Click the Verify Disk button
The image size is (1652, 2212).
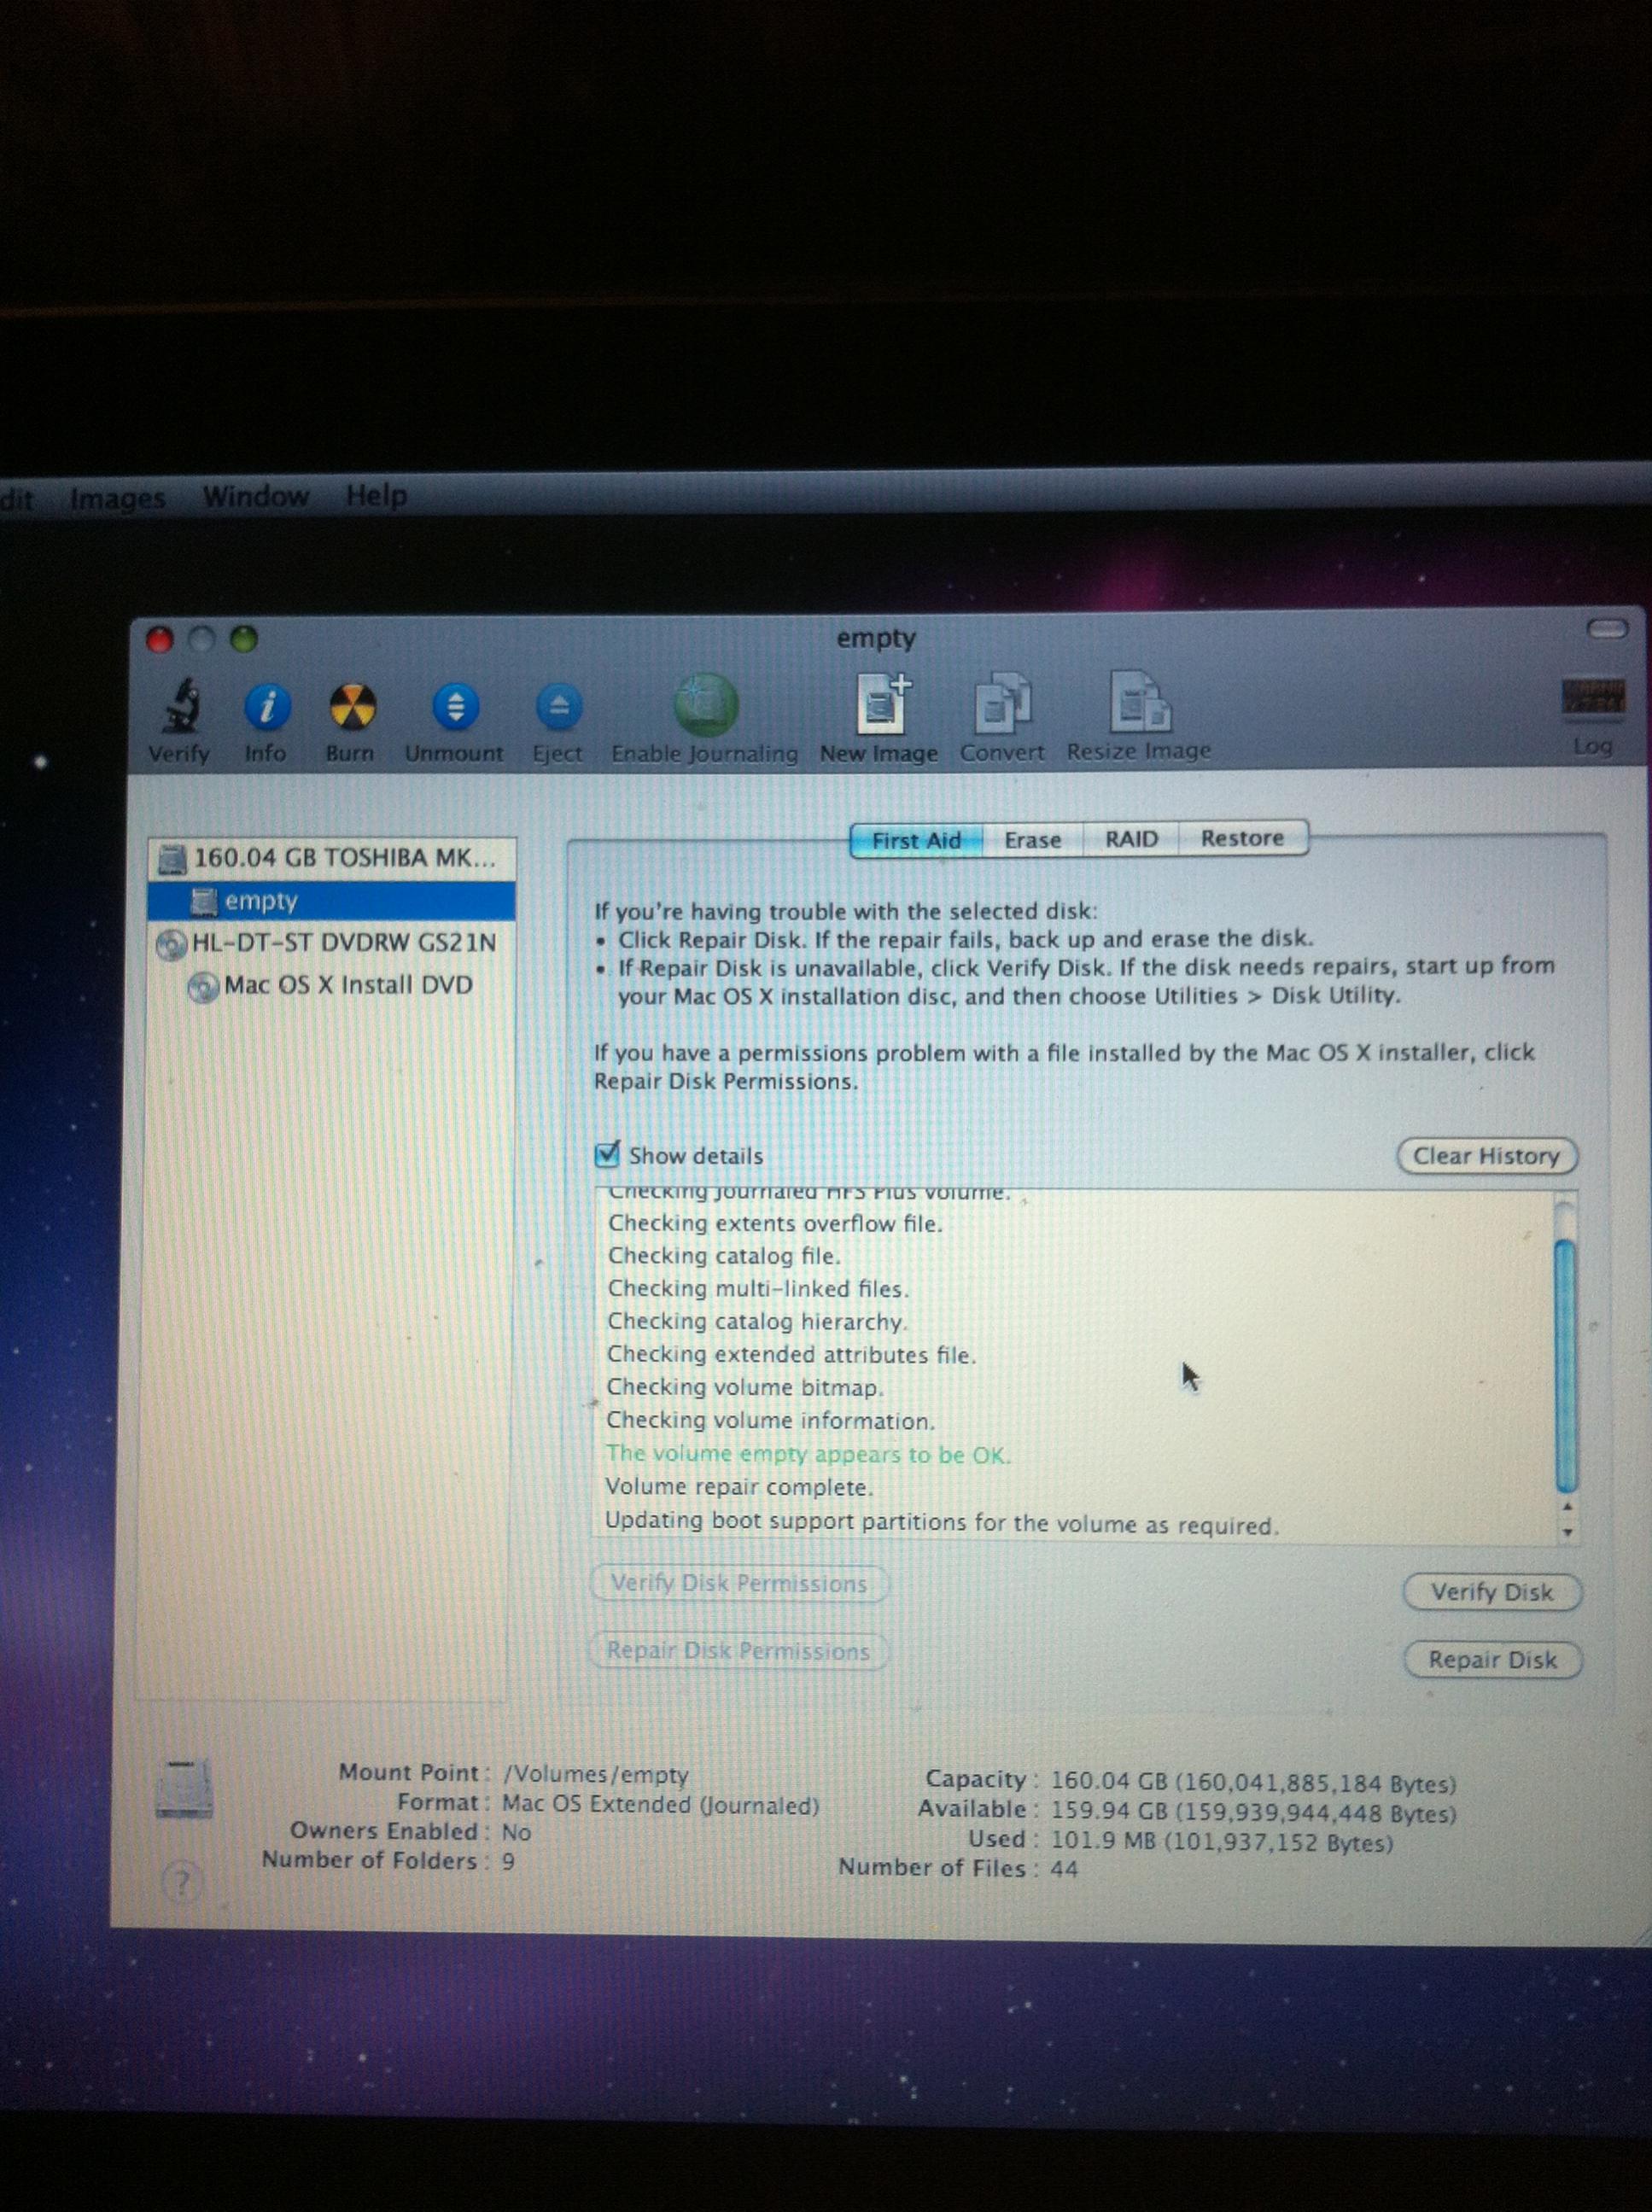pyautogui.click(x=1492, y=1592)
